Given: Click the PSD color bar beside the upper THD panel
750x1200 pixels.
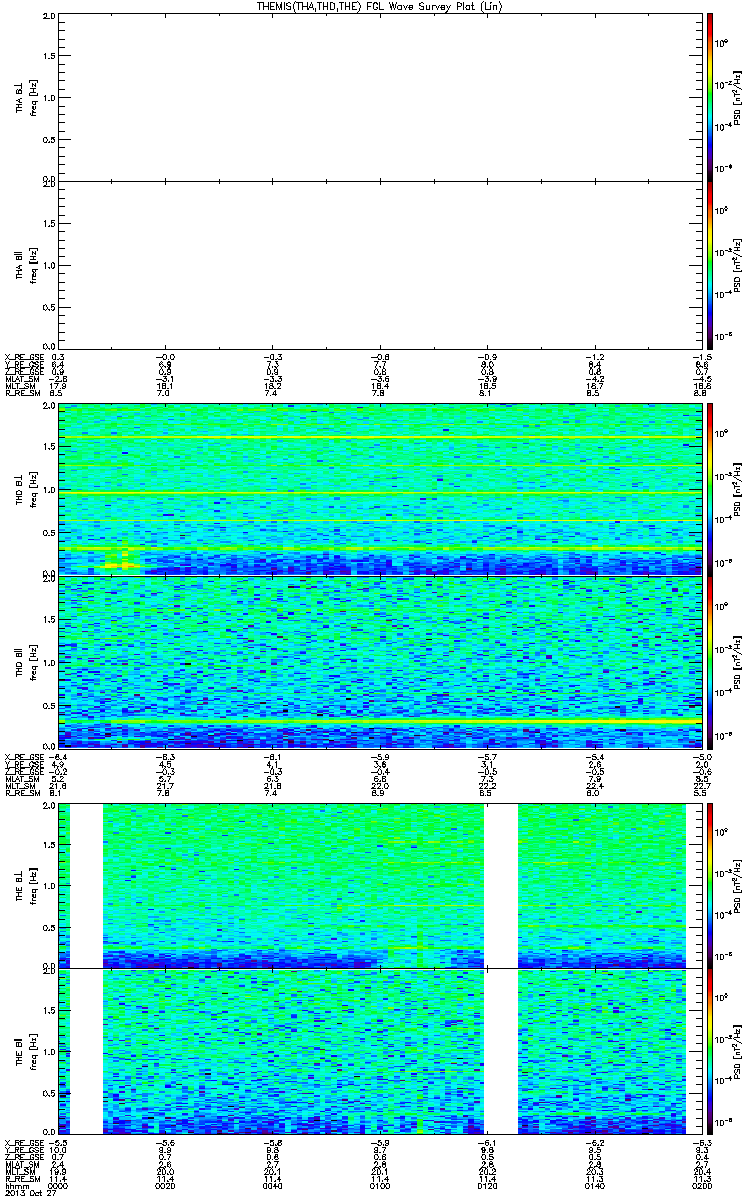Looking at the screenshot, I should 710,489.
